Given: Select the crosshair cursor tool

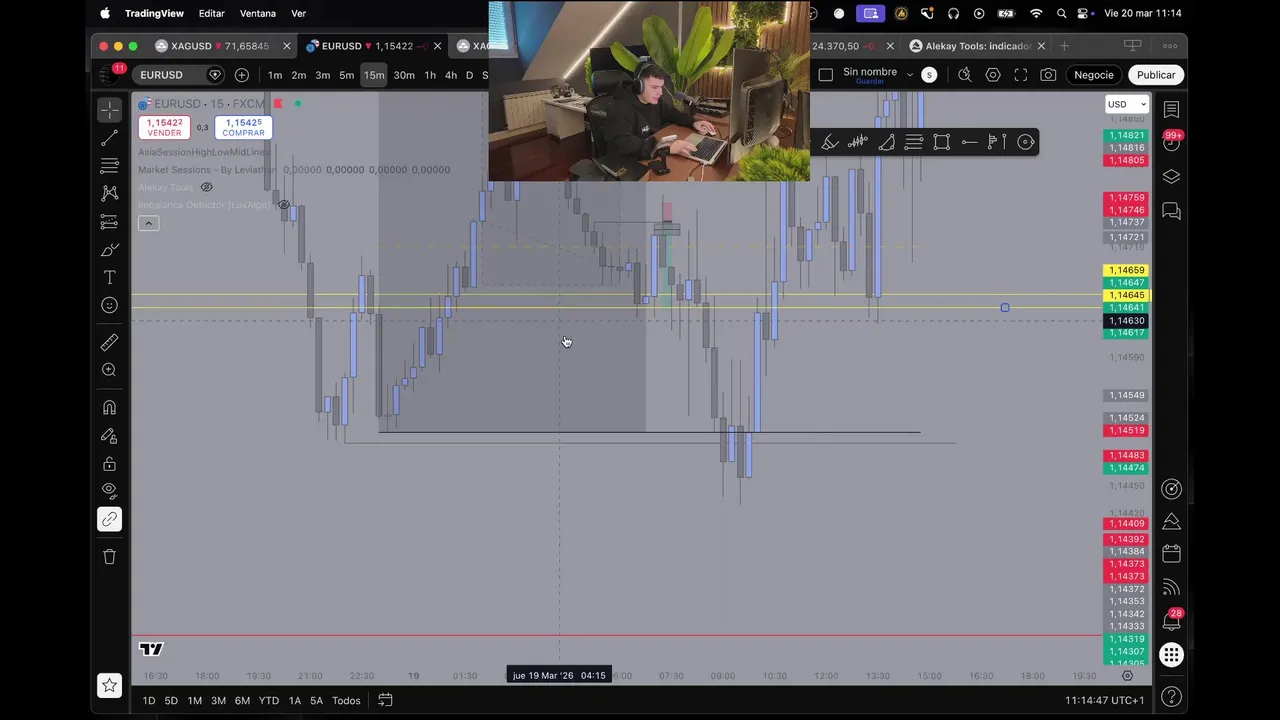Looking at the screenshot, I should click(110, 109).
